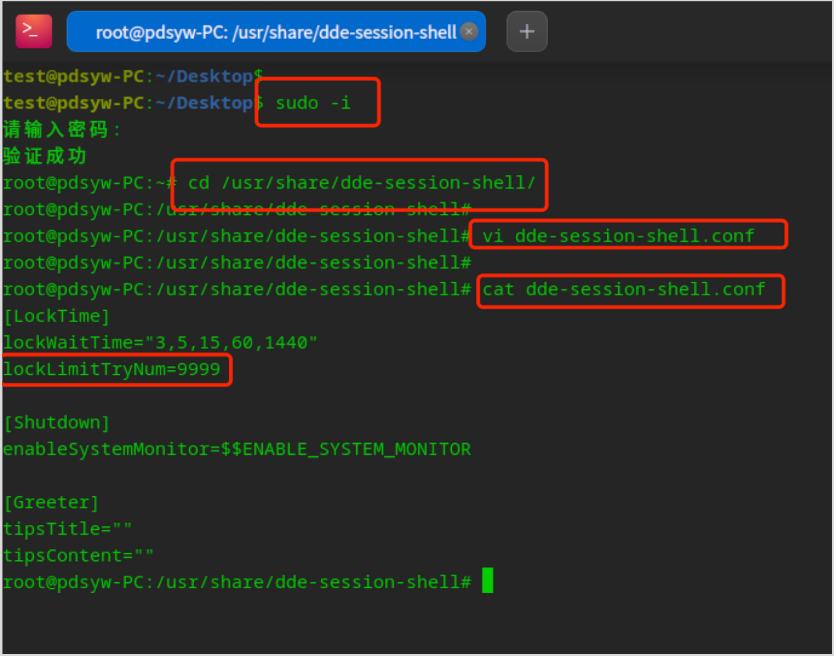Click the green terminal cursor block
836x658 pixels.
pos(487,581)
